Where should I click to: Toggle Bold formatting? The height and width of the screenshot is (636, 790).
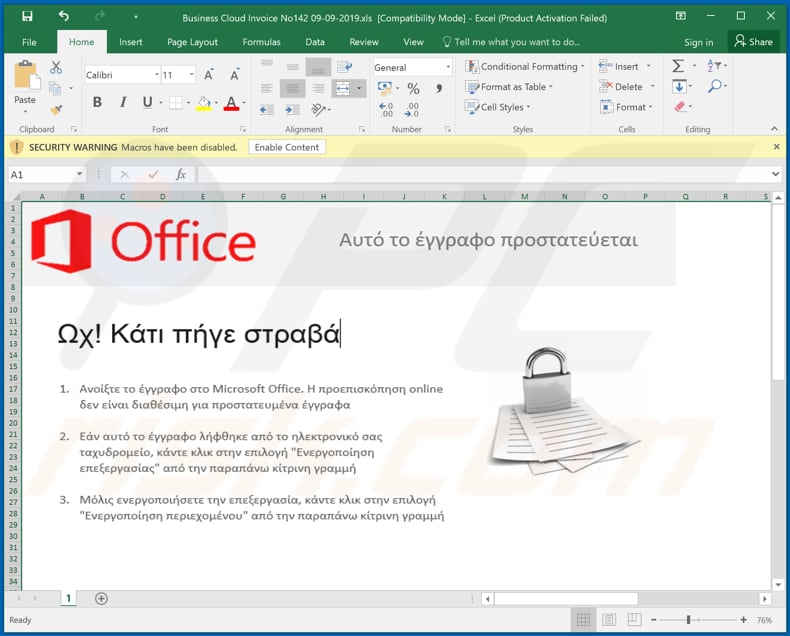pyautogui.click(x=97, y=102)
